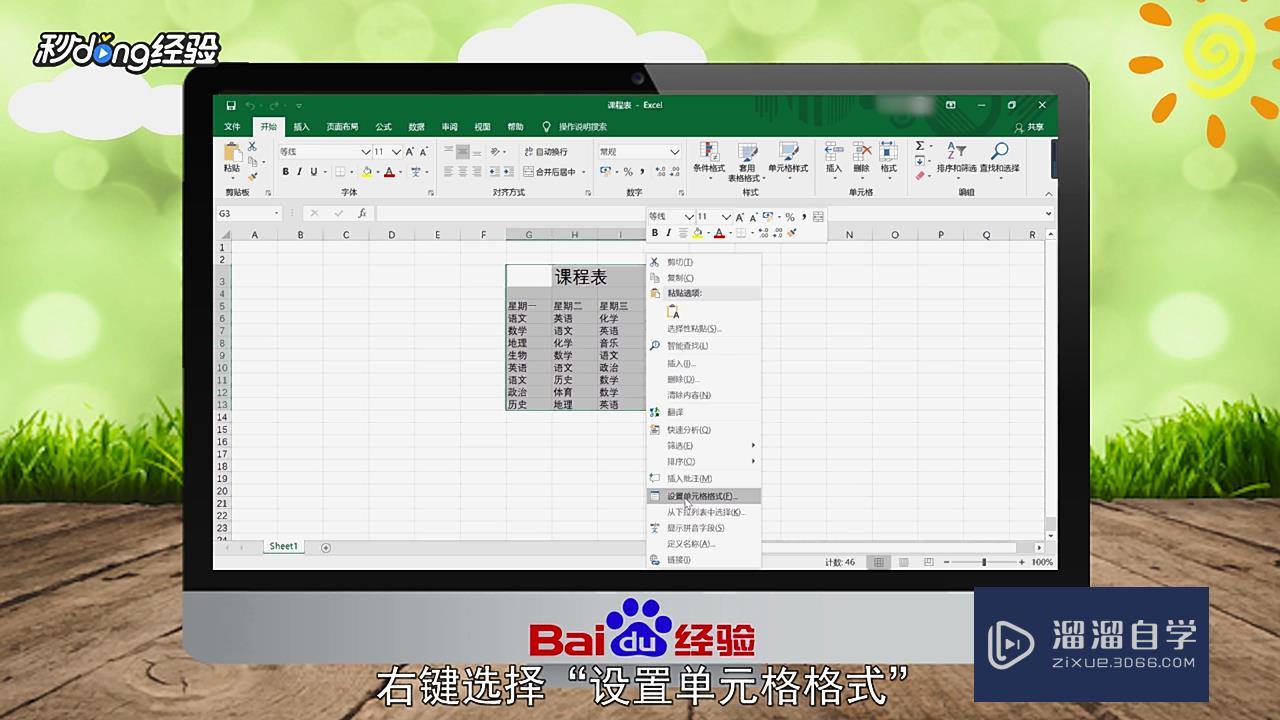Choose Link (链接) in the context menu
Viewport: 1280px width, 720px height.
(704, 560)
